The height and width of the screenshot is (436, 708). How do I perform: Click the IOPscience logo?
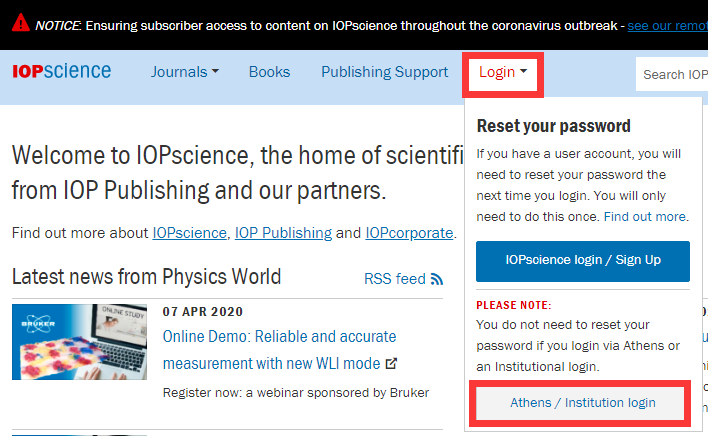click(x=62, y=72)
